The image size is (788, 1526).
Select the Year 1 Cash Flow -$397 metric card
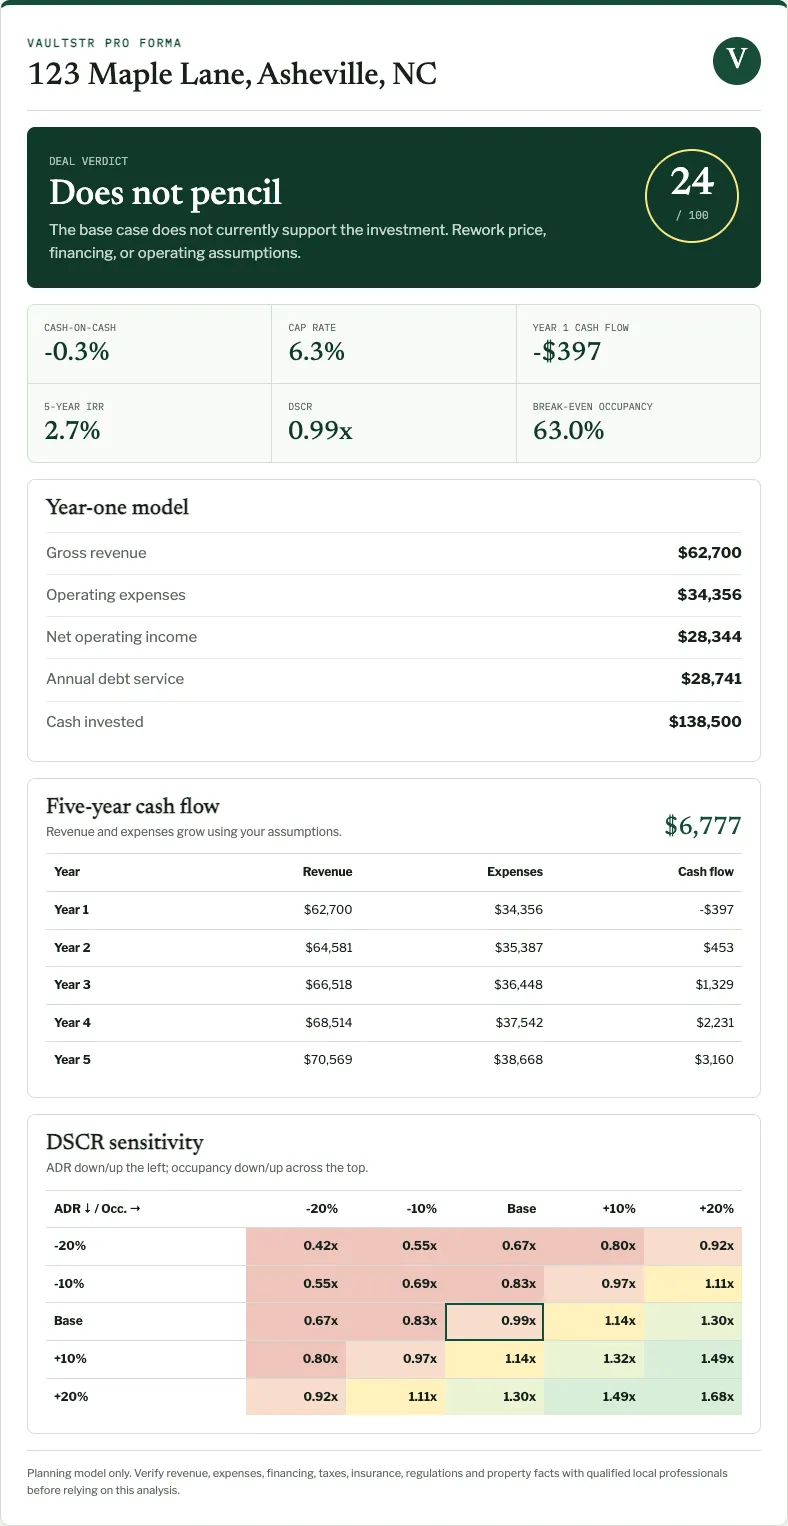point(638,344)
